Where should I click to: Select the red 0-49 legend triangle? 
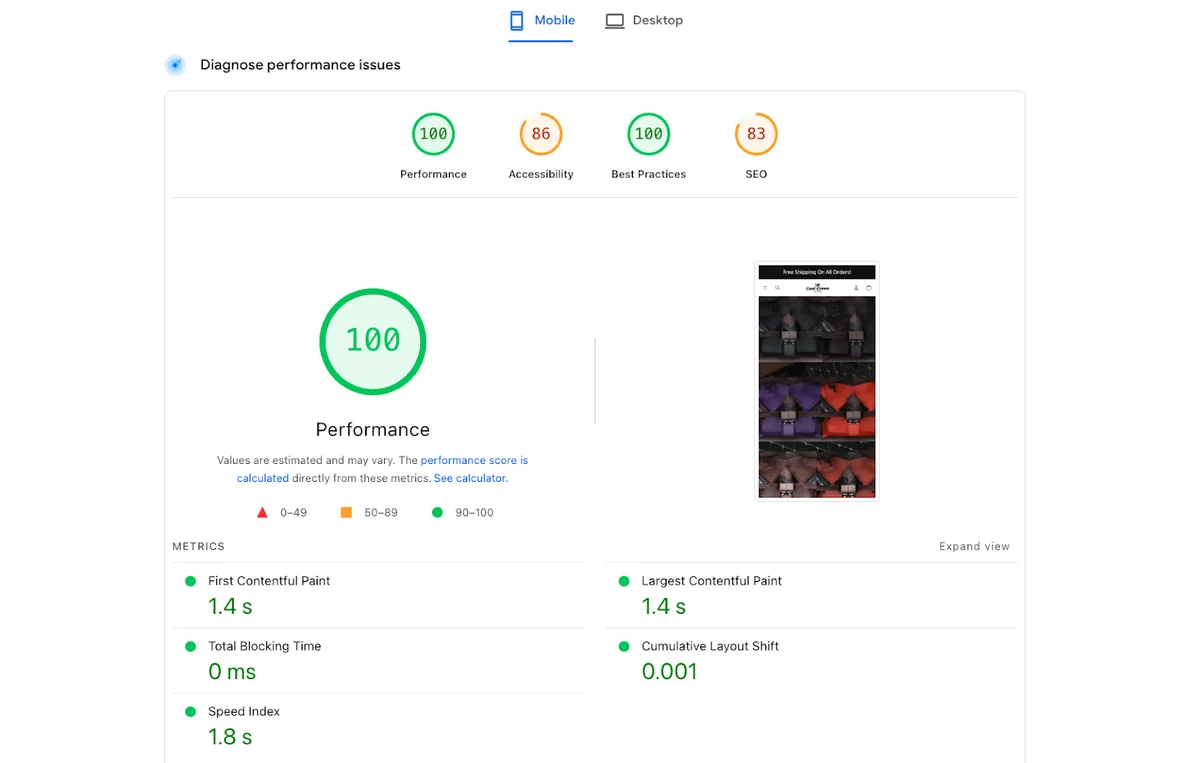pyautogui.click(x=259, y=512)
